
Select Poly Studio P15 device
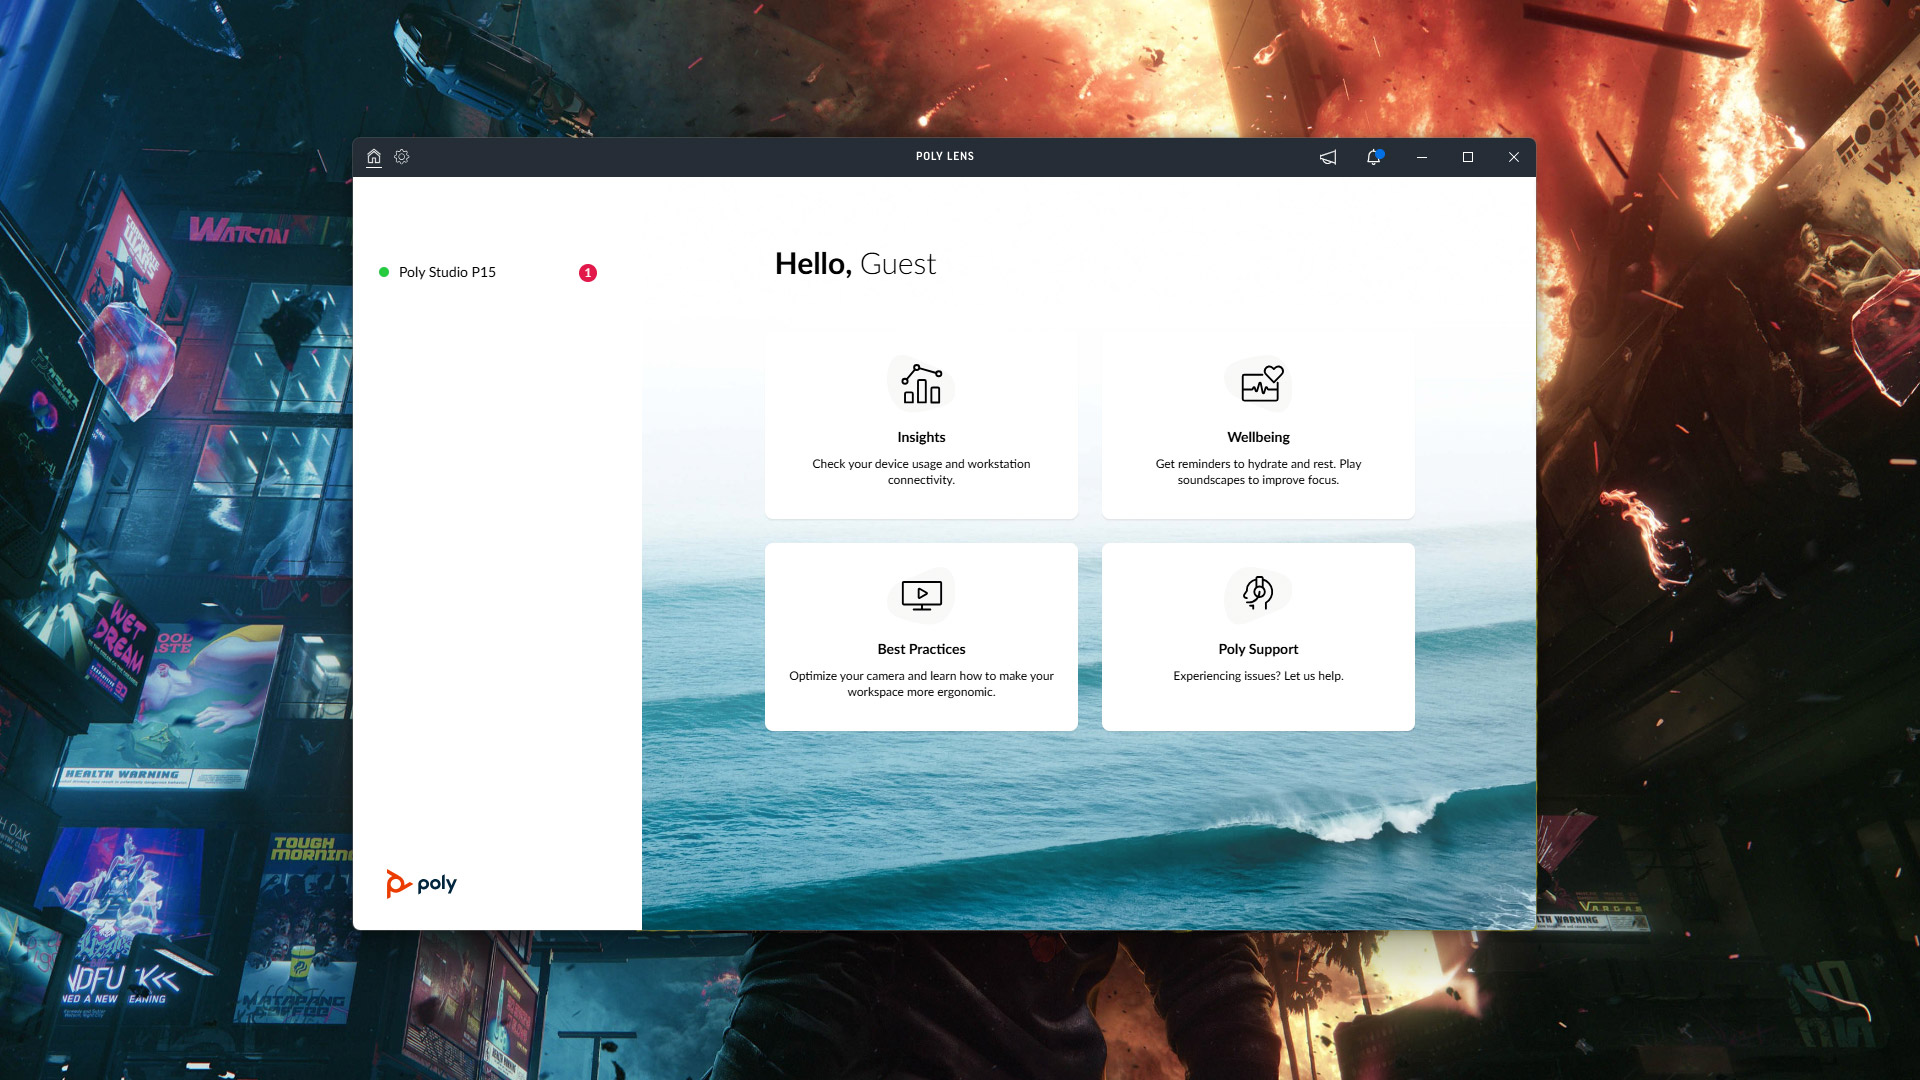pyautogui.click(x=447, y=272)
